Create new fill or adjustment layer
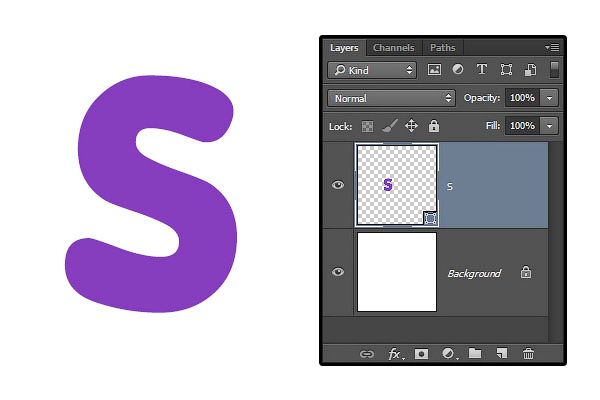The height and width of the screenshot is (400, 600). (x=448, y=354)
